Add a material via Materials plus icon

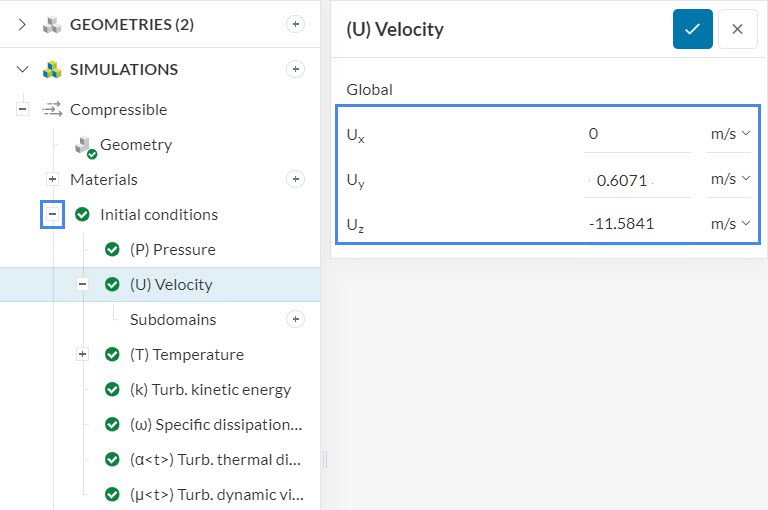click(295, 180)
